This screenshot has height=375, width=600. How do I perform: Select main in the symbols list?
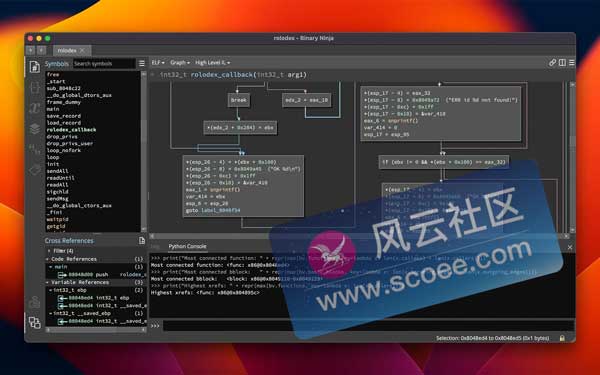(x=53, y=109)
